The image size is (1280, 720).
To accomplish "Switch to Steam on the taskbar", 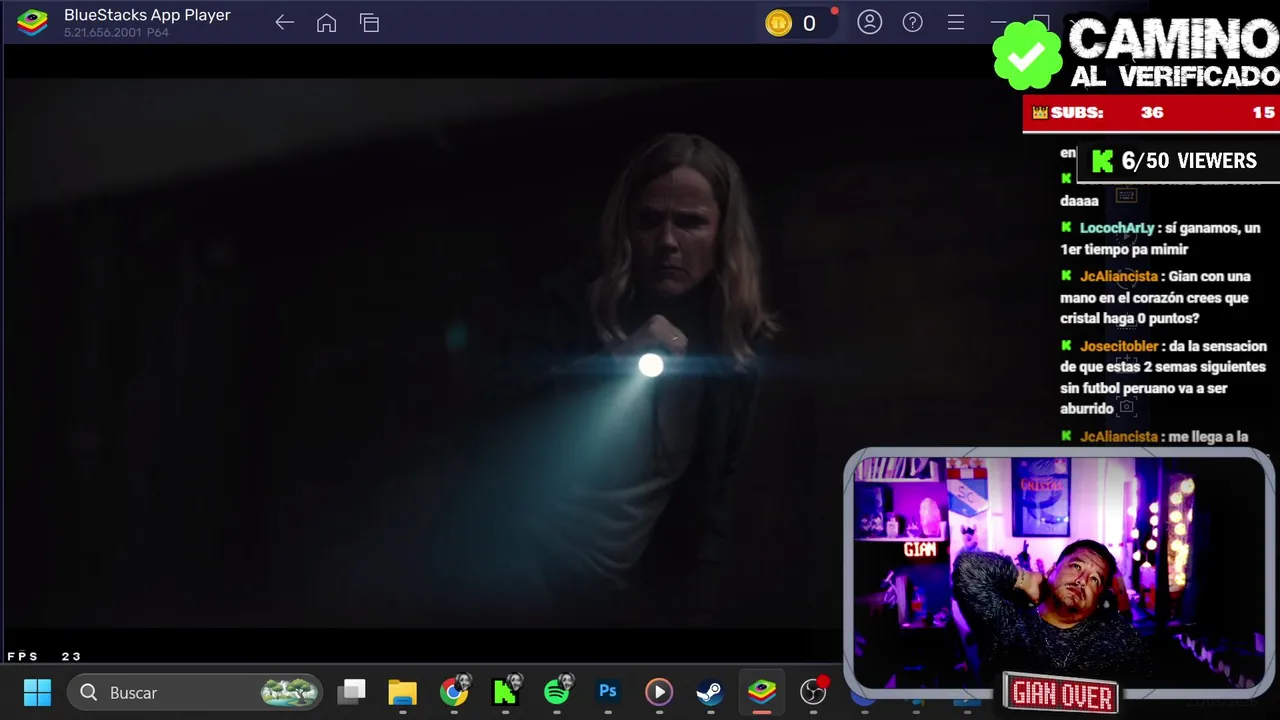I will click(x=710, y=692).
